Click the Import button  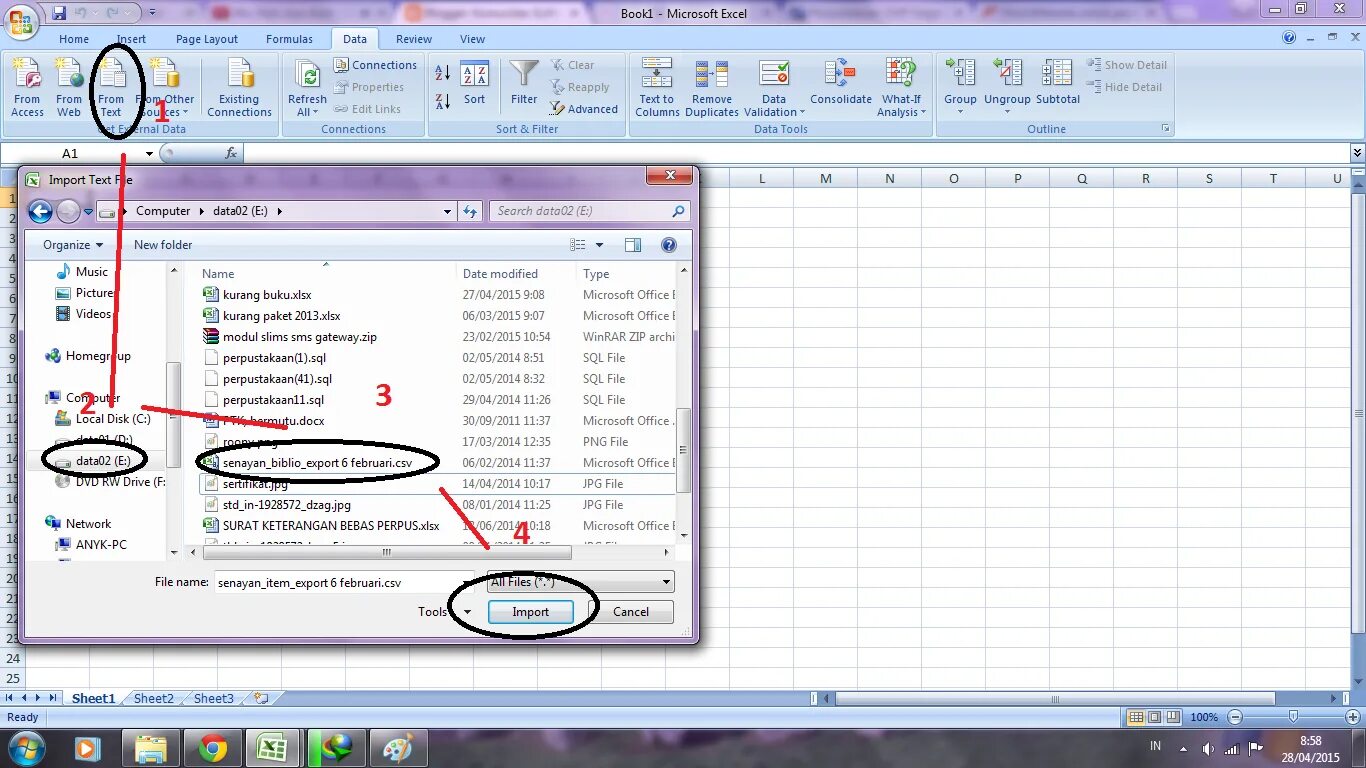(x=530, y=612)
